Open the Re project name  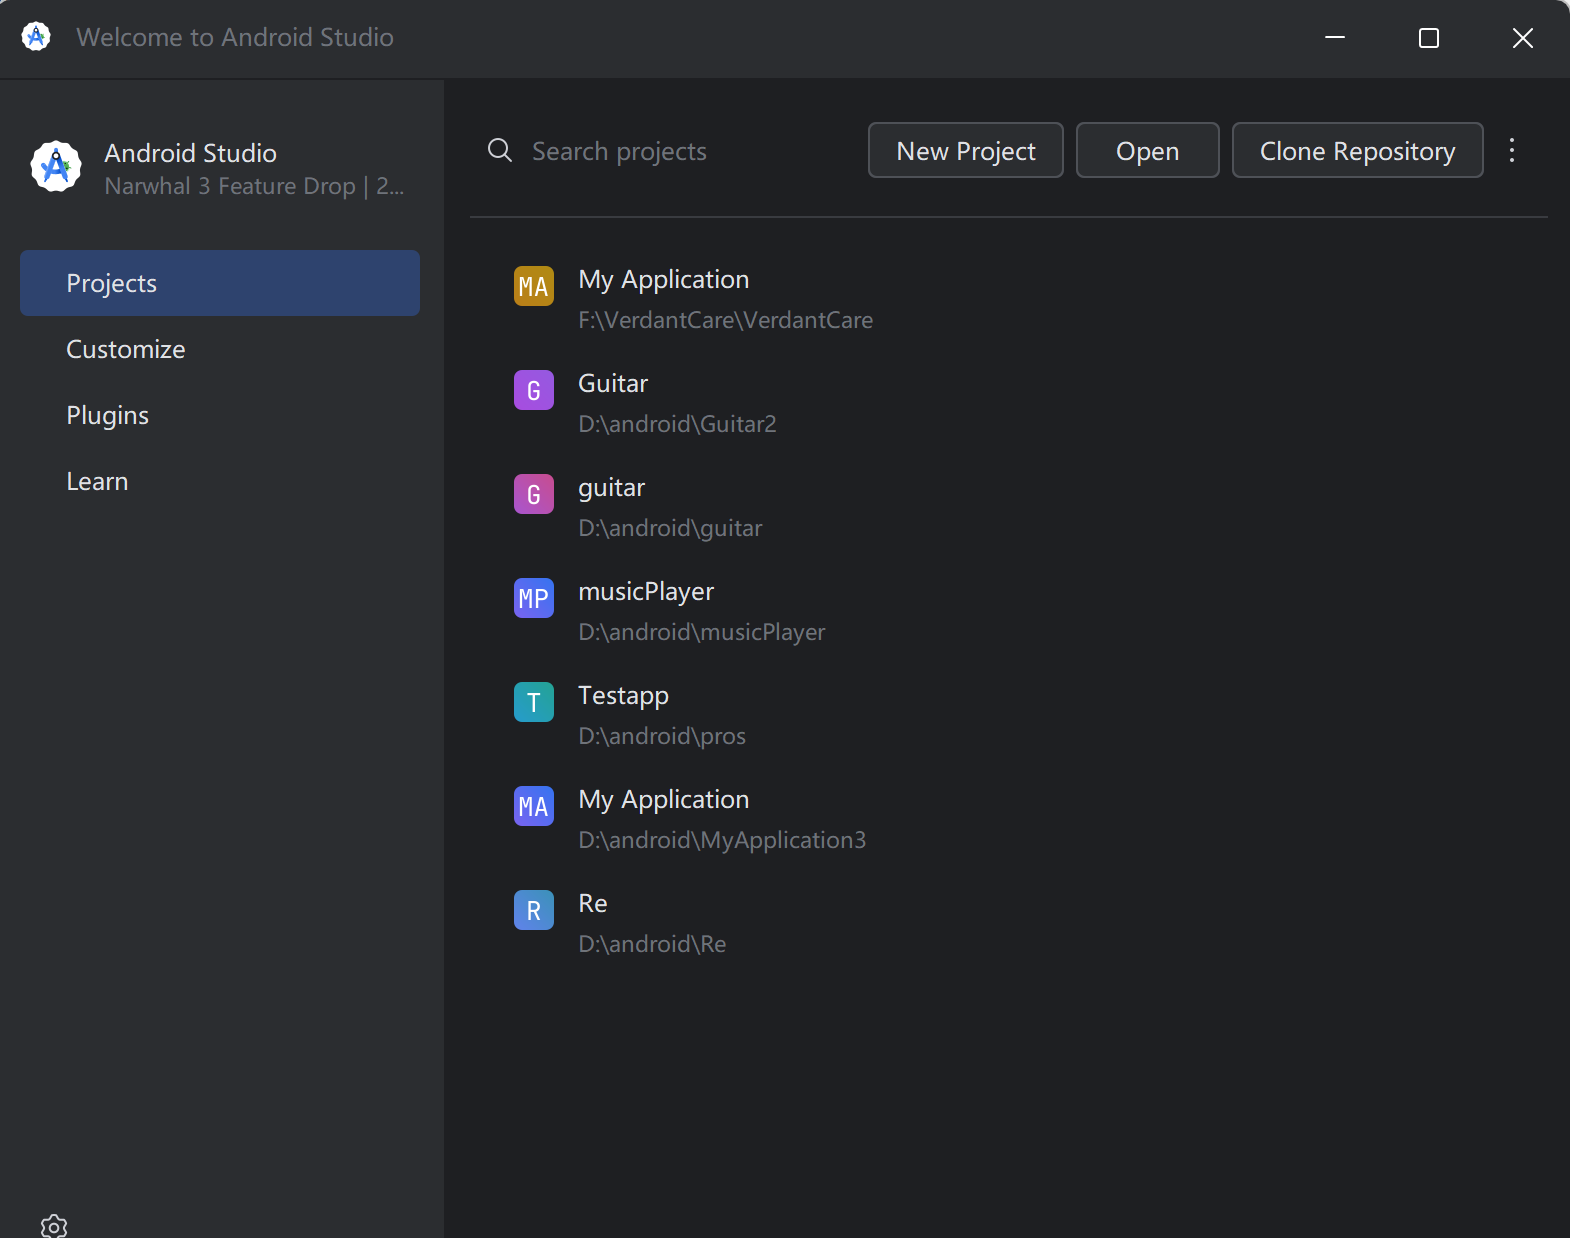[593, 903]
